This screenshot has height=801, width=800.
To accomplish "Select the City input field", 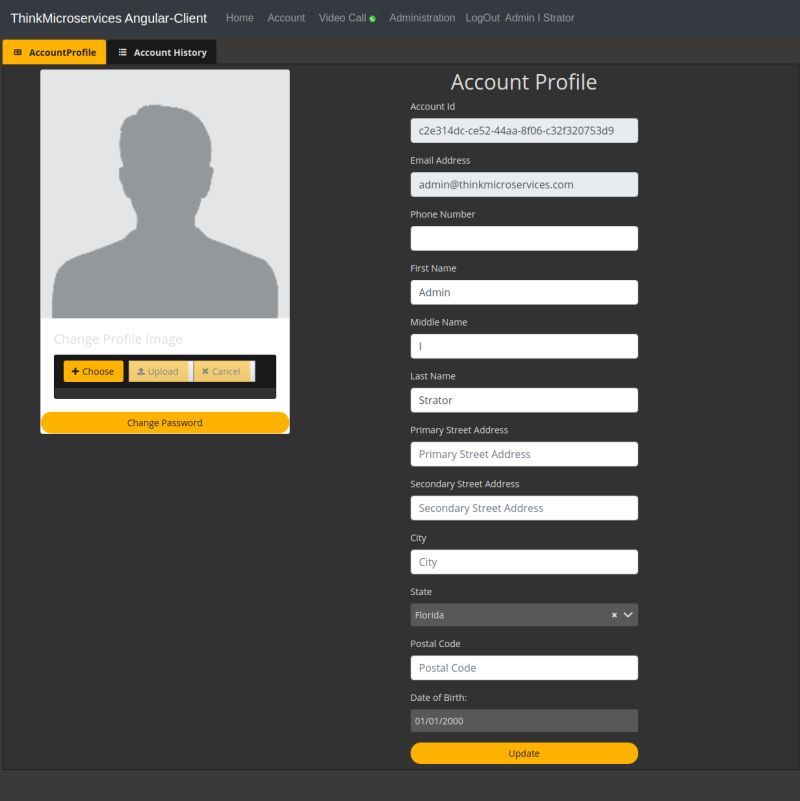I will click(x=524, y=561).
